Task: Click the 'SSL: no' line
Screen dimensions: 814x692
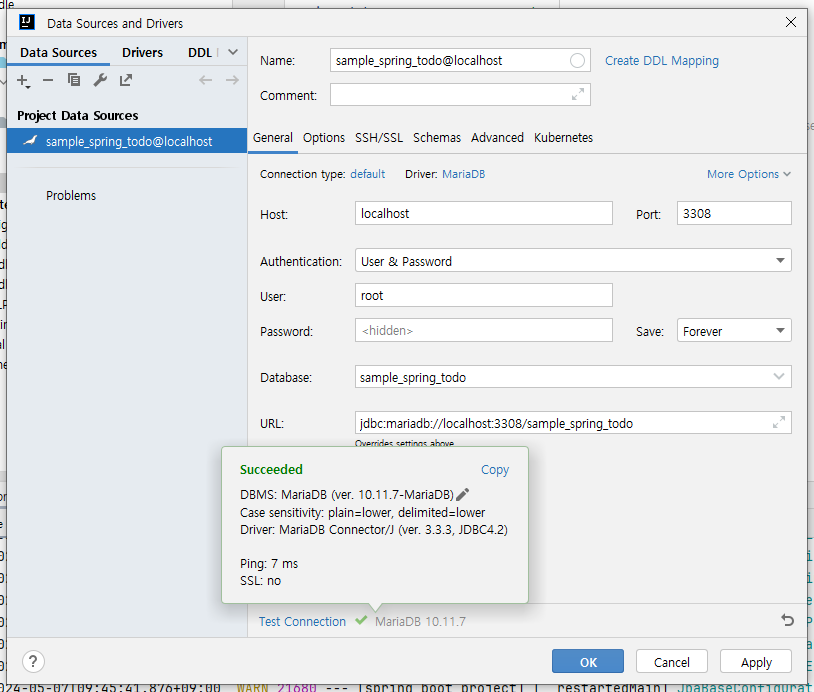Action: (x=260, y=580)
